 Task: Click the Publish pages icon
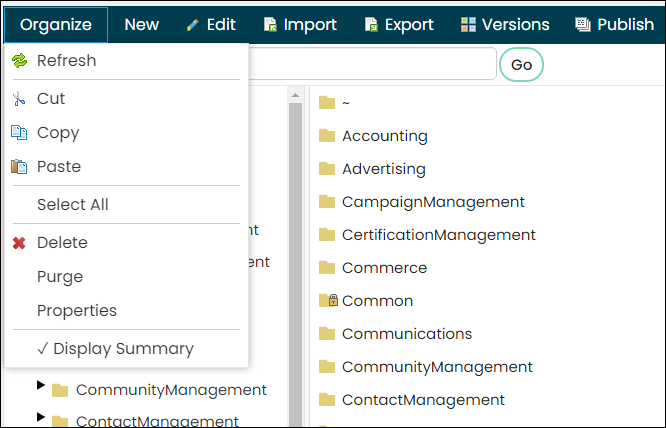(583, 25)
